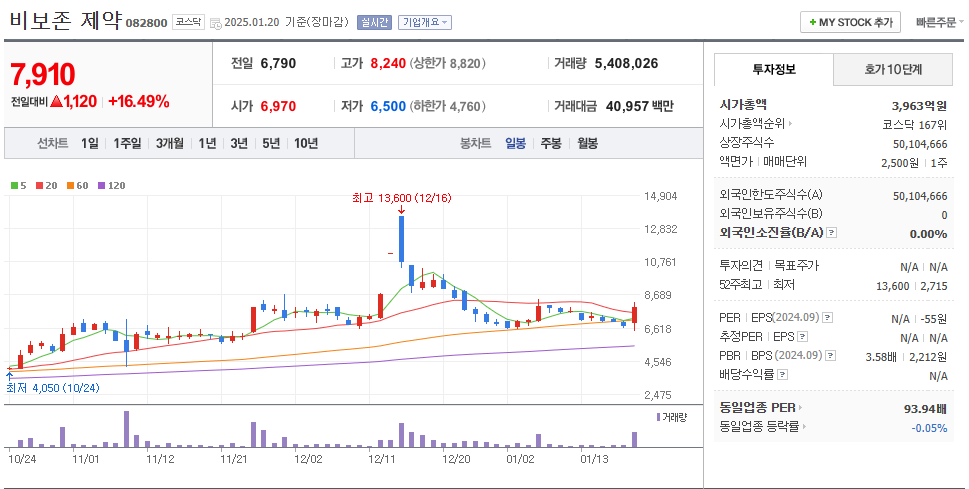Click the PBR BPS(2024.09) help icon
The height and width of the screenshot is (489, 969).
[831, 355]
